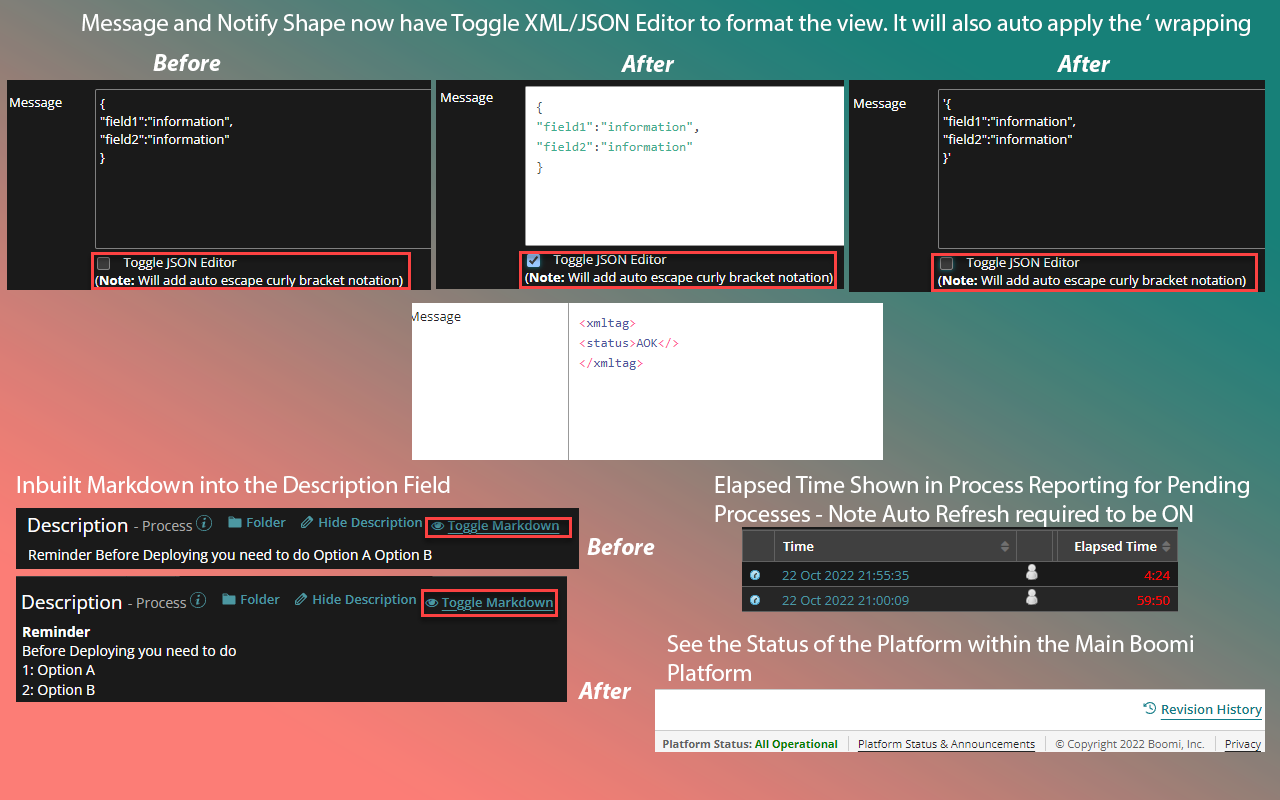Select the Platform Status: All Operational indicator

click(x=750, y=743)
